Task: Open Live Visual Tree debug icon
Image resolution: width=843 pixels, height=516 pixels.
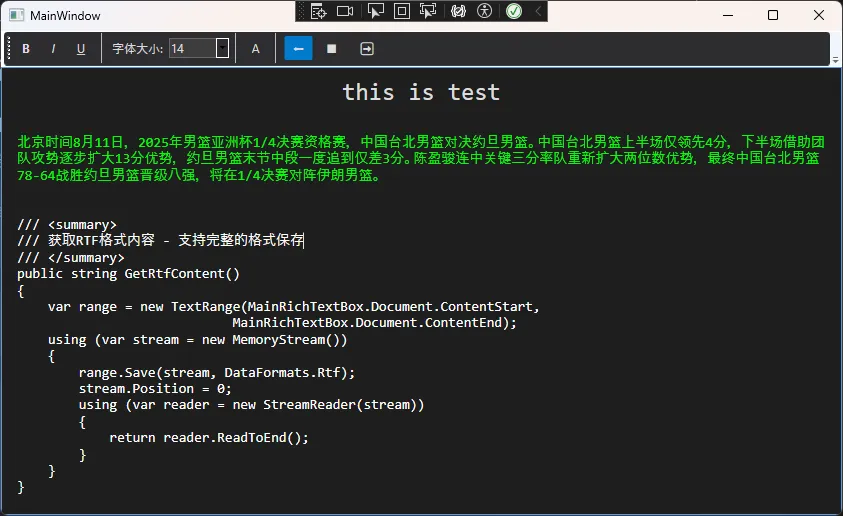Action: click(x=318, y=11)
